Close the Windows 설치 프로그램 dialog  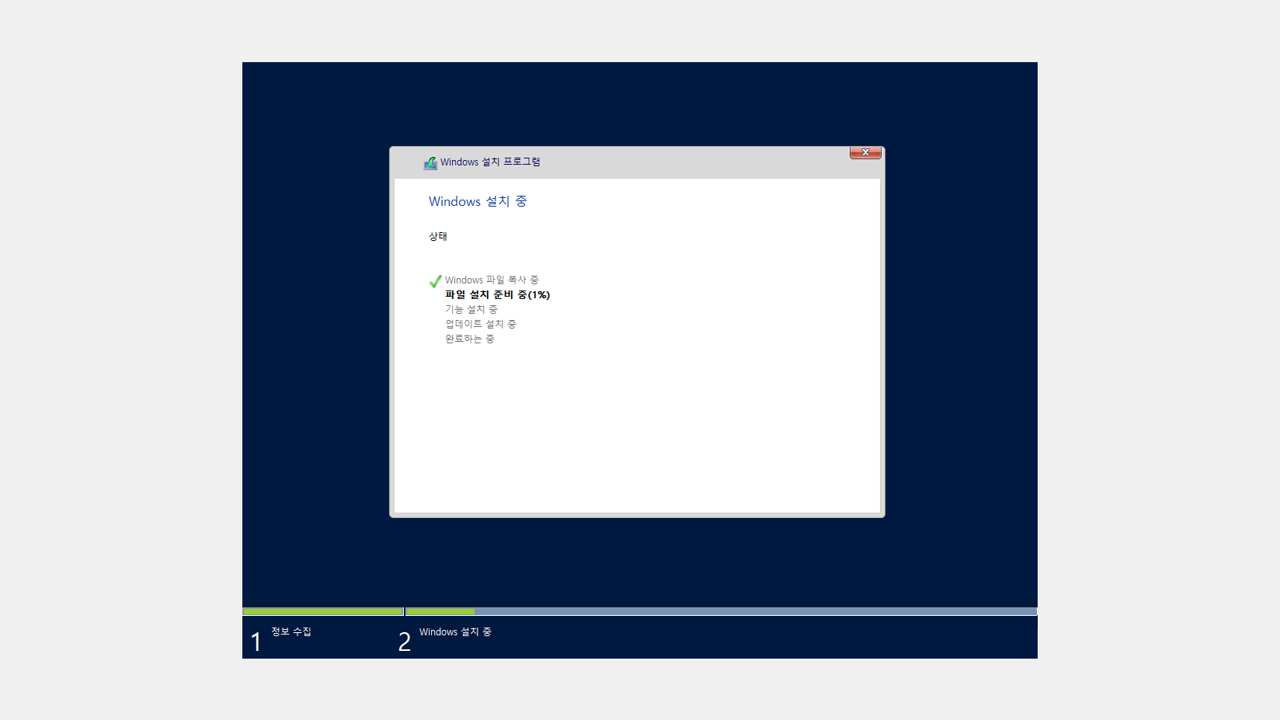[x=865, y=153]
